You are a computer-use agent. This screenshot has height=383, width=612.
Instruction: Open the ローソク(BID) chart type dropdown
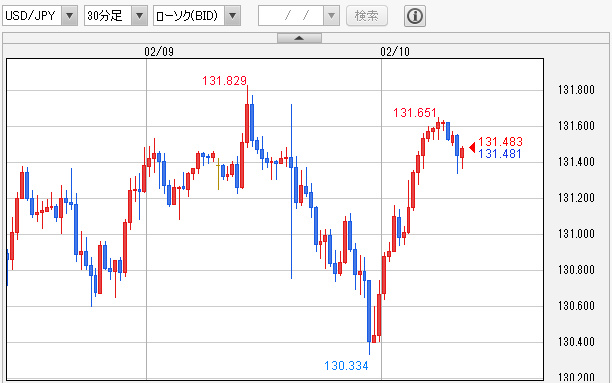coord(197,16)
